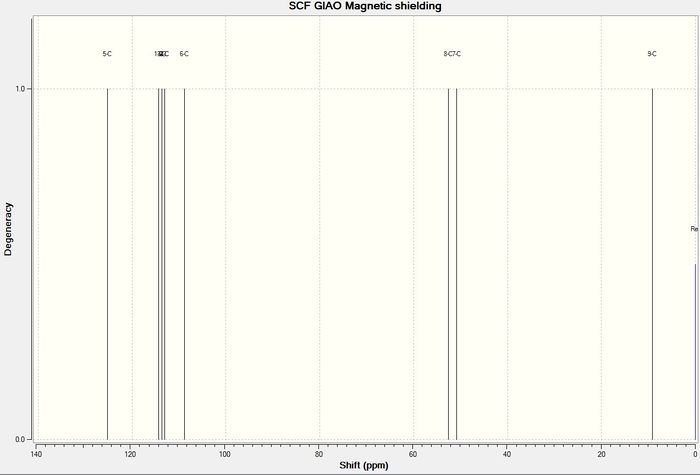The height and width of the screenshot is (475, 700).
Task: Click the "8-C" label text
Action: pos(448,54)
